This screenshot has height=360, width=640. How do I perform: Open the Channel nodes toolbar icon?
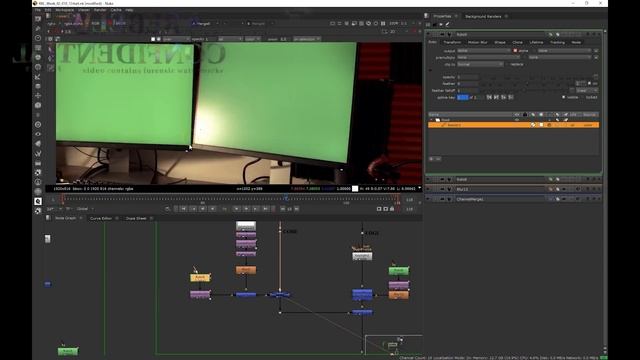[x=38, y=48]
